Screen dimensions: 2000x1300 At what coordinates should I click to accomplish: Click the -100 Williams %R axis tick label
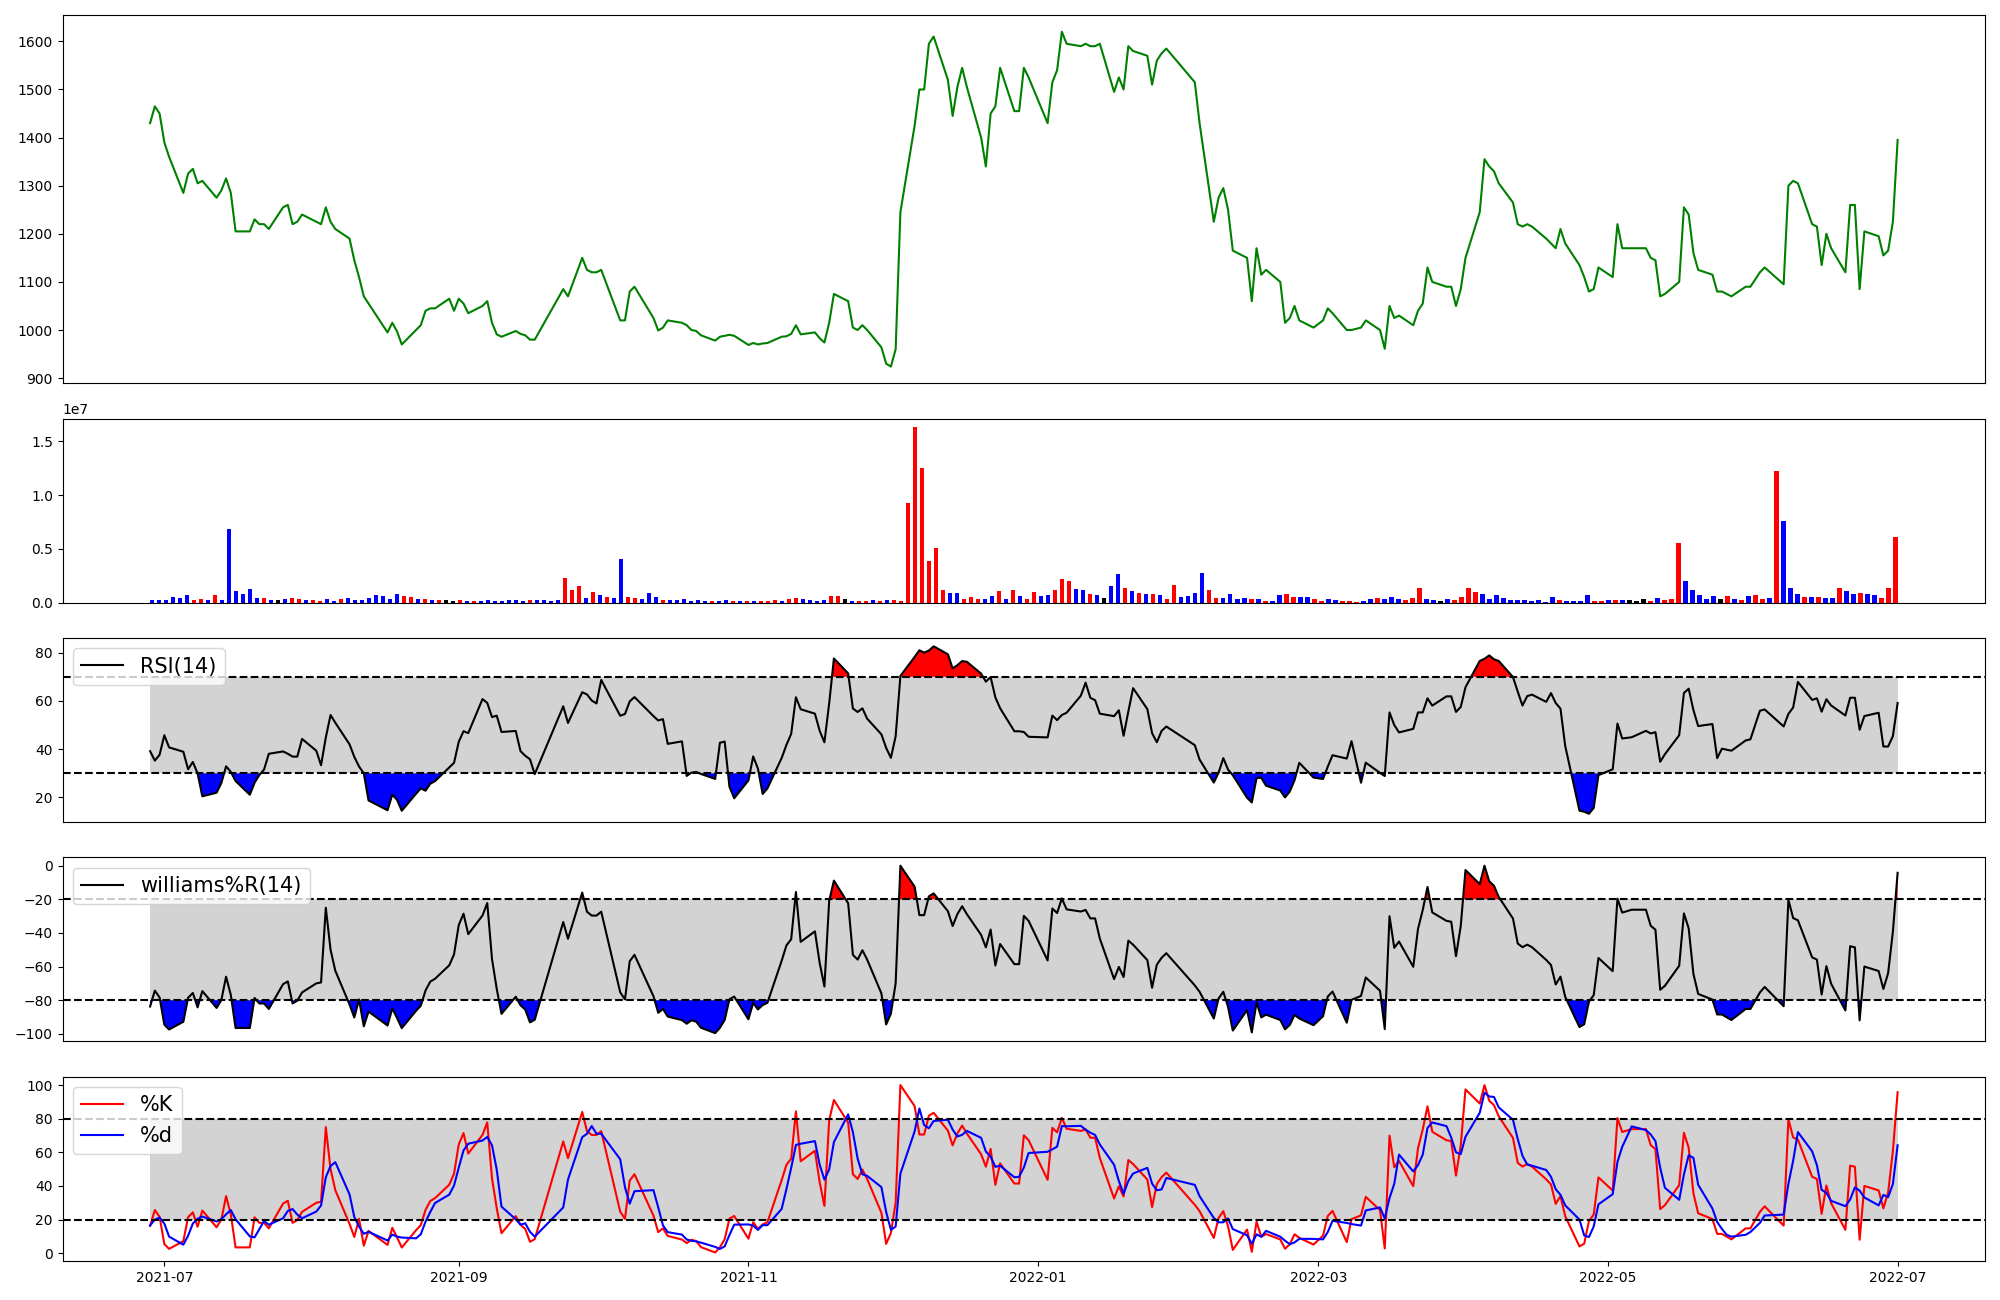pos(34,1034)
